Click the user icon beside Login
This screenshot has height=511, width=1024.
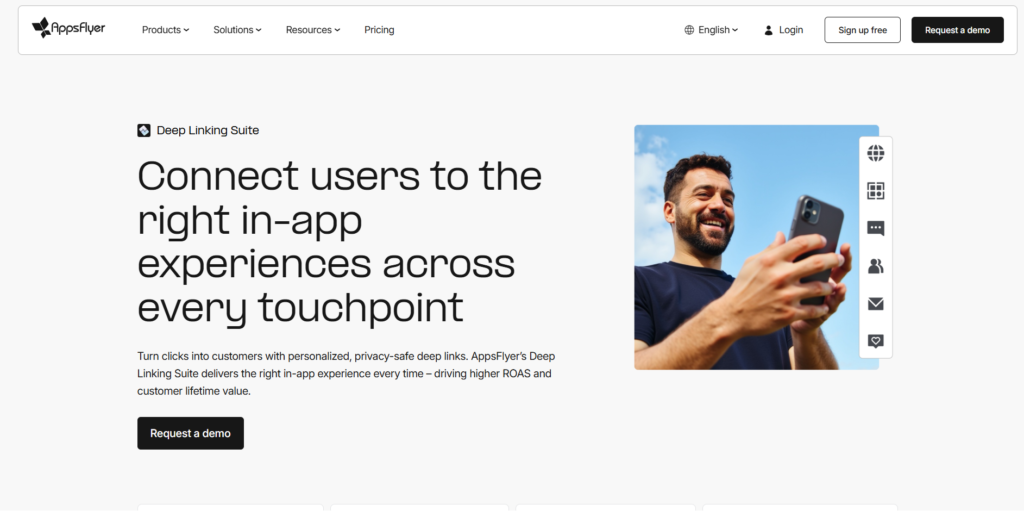click(769, 30)
